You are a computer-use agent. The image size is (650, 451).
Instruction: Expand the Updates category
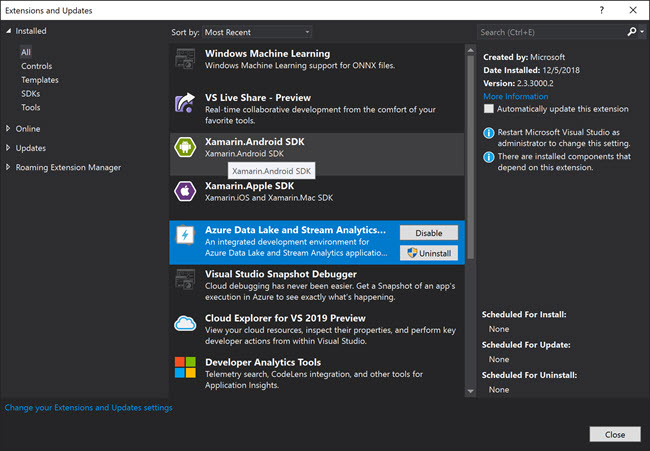[8, 148]
